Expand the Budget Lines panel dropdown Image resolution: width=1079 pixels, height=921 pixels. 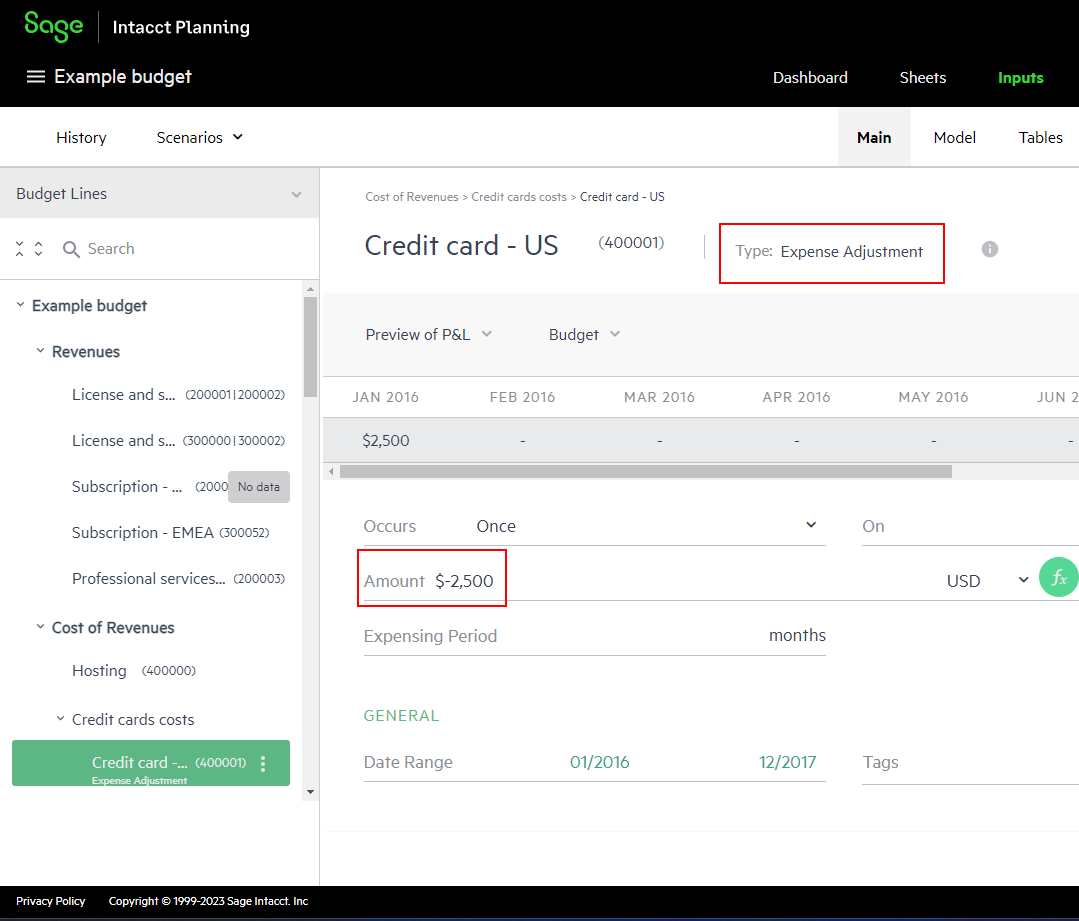297,194
